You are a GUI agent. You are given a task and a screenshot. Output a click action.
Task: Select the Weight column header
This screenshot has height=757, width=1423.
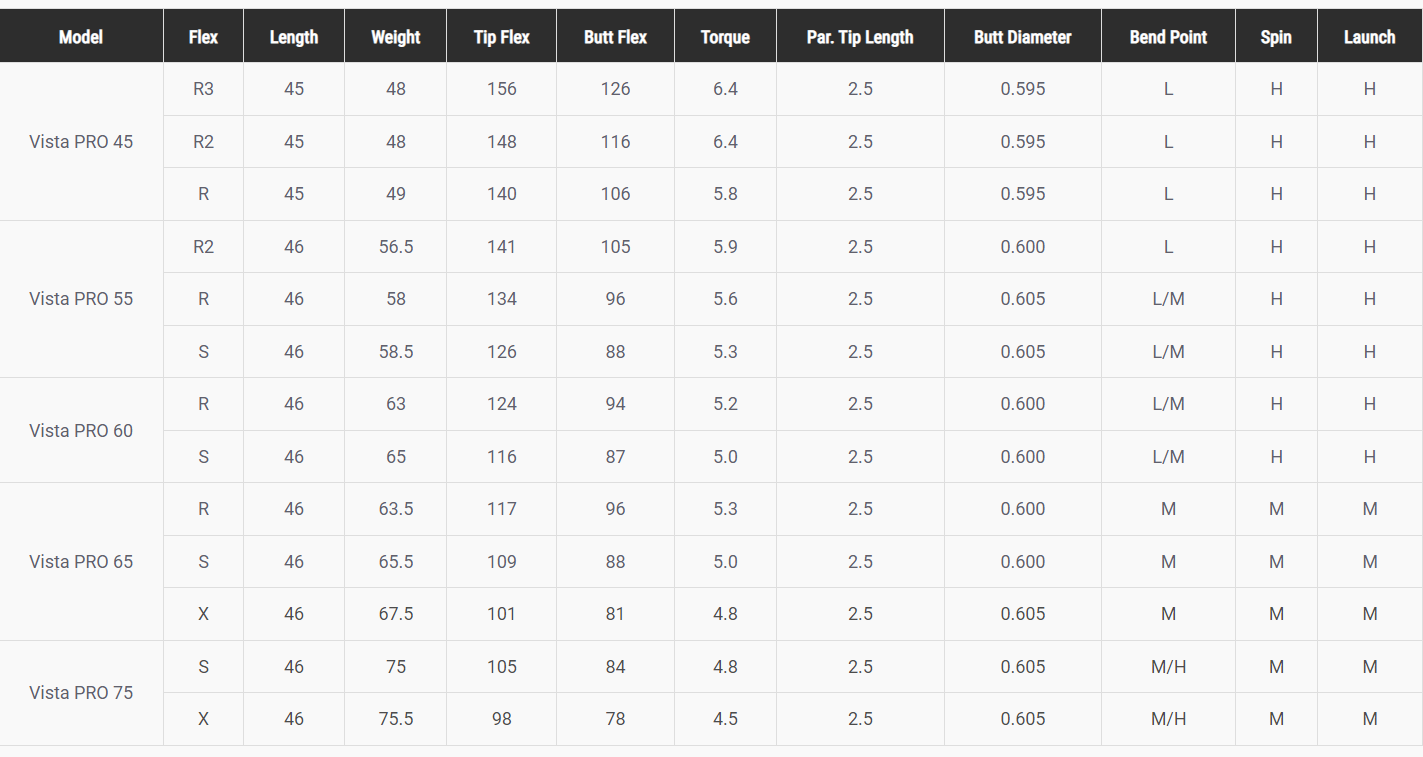[x=395, y=37]
